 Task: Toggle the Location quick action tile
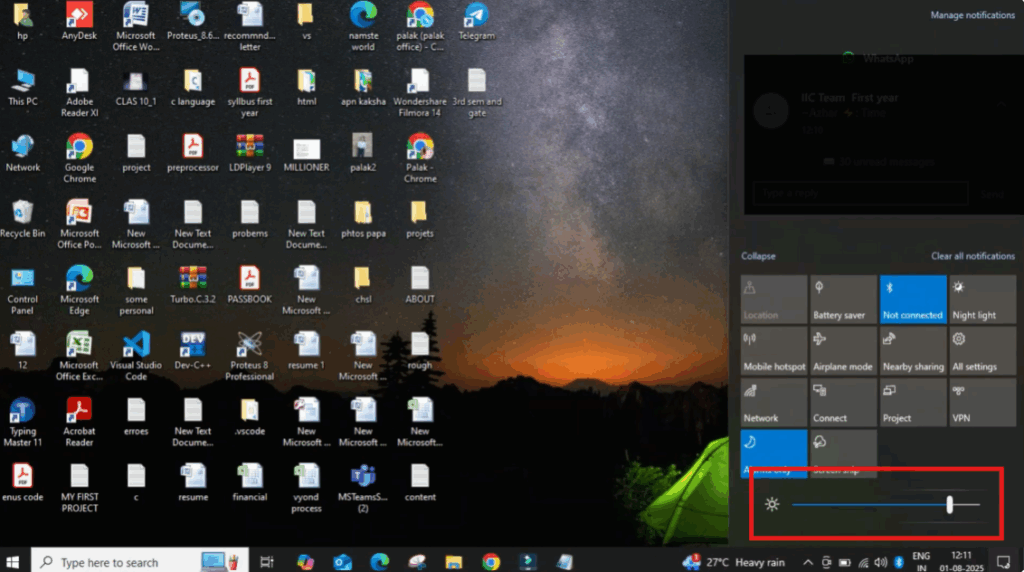click(x=774, y=300)
